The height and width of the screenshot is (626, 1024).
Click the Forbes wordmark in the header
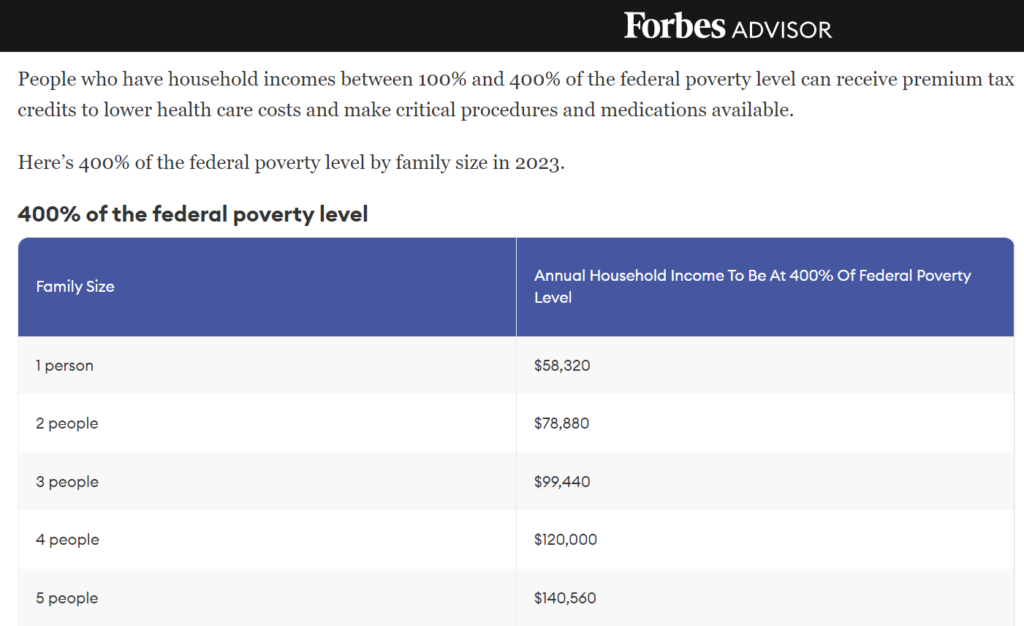674,26
